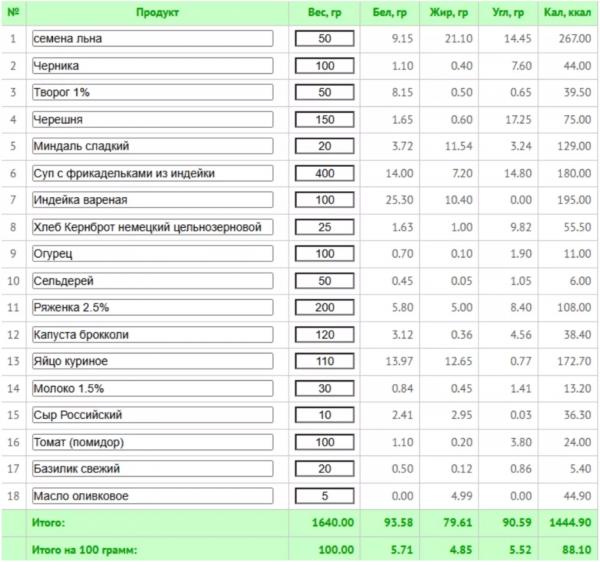Viewport: 600px width, 562px height.
Task: Click the product field 'семена льна'
Action: click(x=153, y=39)
